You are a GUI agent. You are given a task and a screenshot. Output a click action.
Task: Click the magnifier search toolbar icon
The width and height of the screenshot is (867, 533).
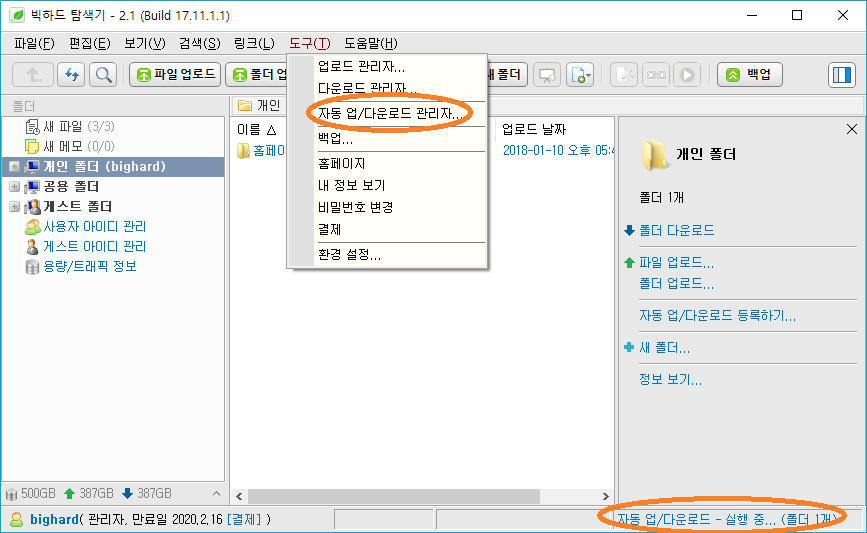[x=103, y=75]
